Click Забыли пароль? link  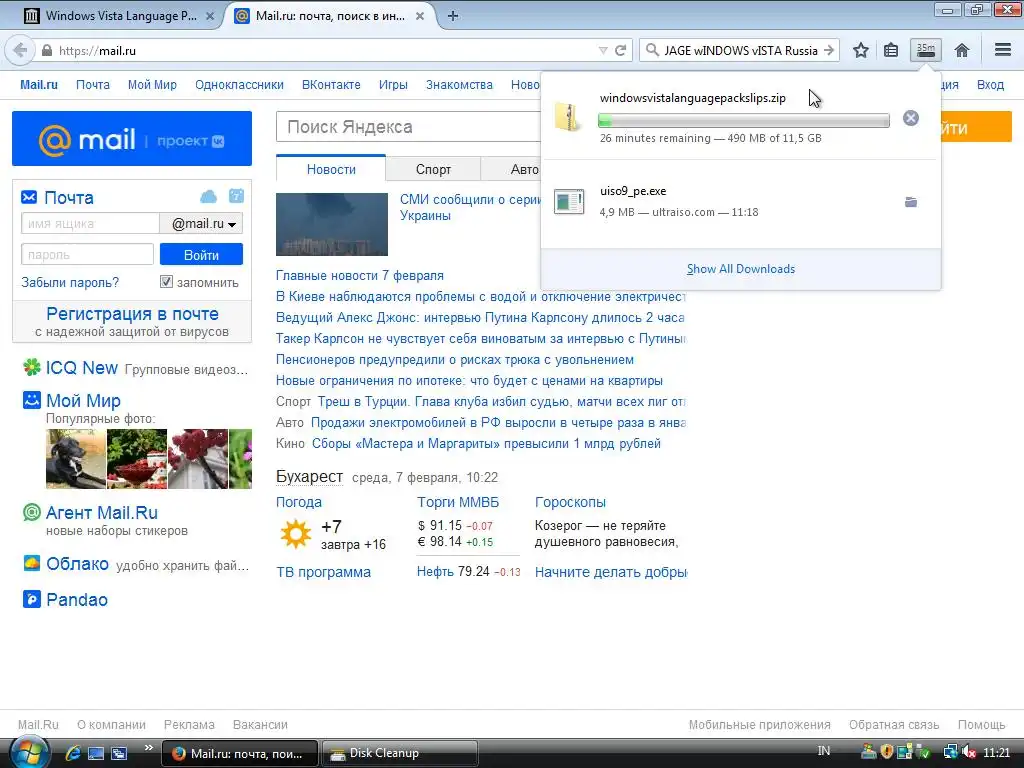click(70, 282)
